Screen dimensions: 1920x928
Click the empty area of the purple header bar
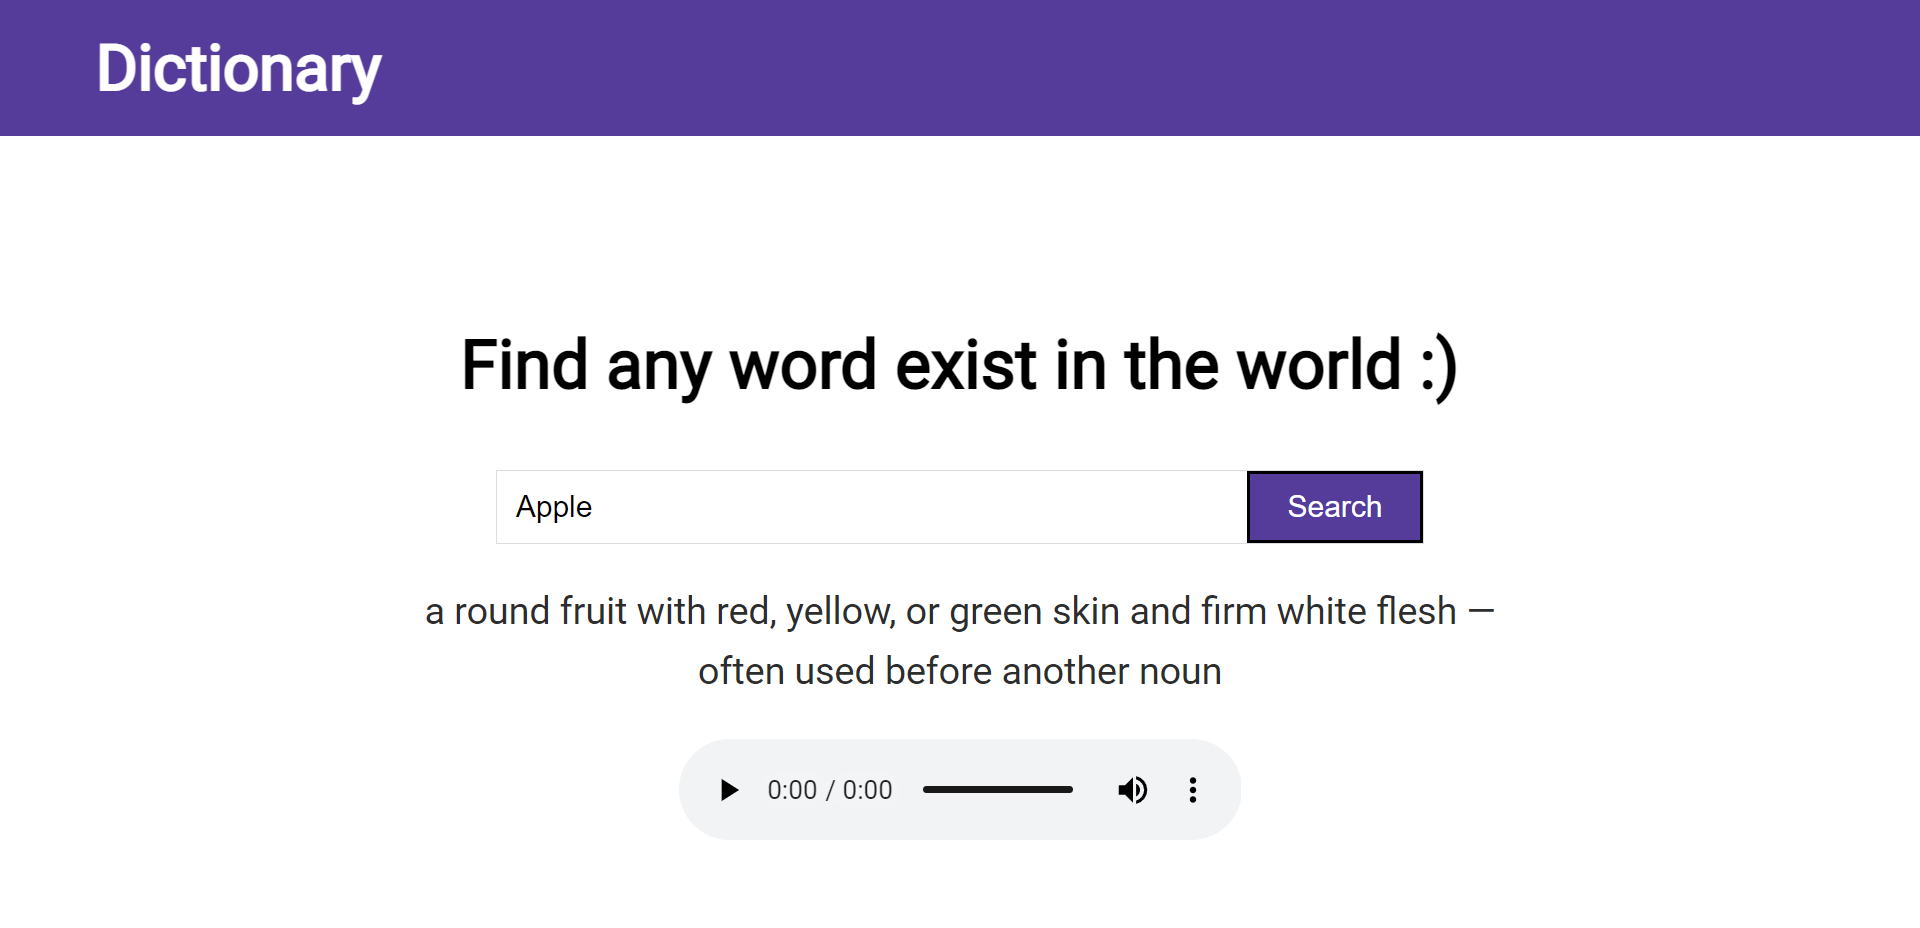click(x=1150, y=68)
